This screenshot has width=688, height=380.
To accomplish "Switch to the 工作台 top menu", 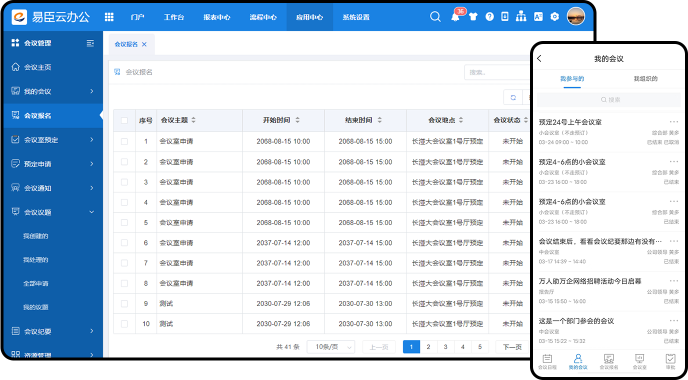I will coord(174,17).
